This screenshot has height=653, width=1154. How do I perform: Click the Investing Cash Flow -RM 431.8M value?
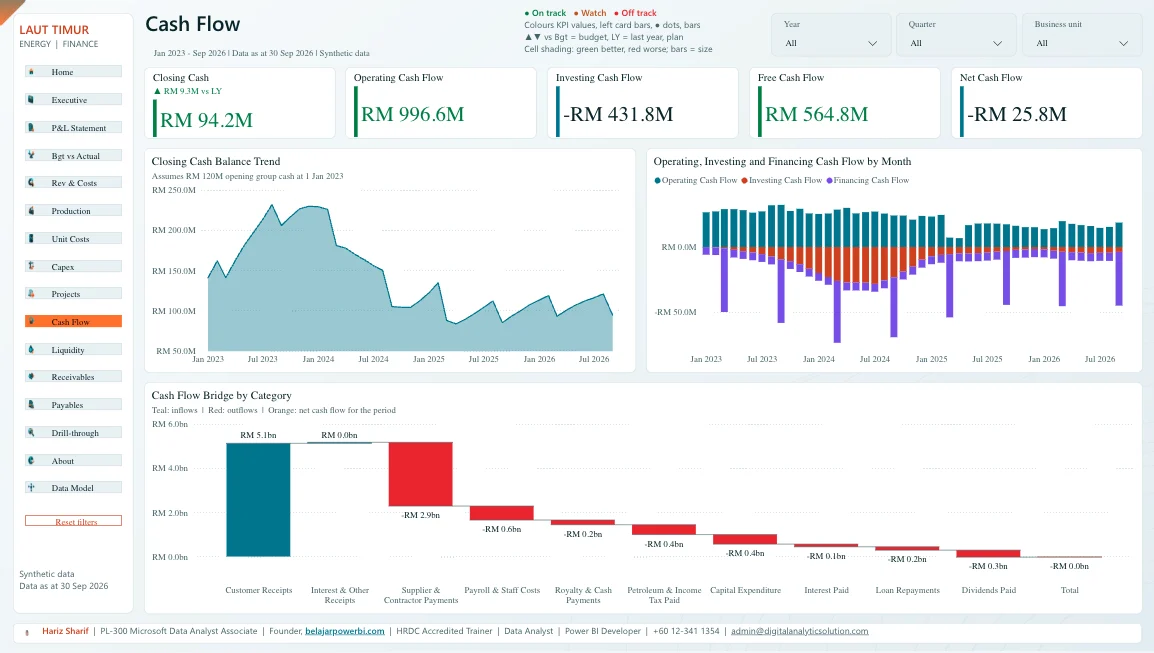pos(618,114)
